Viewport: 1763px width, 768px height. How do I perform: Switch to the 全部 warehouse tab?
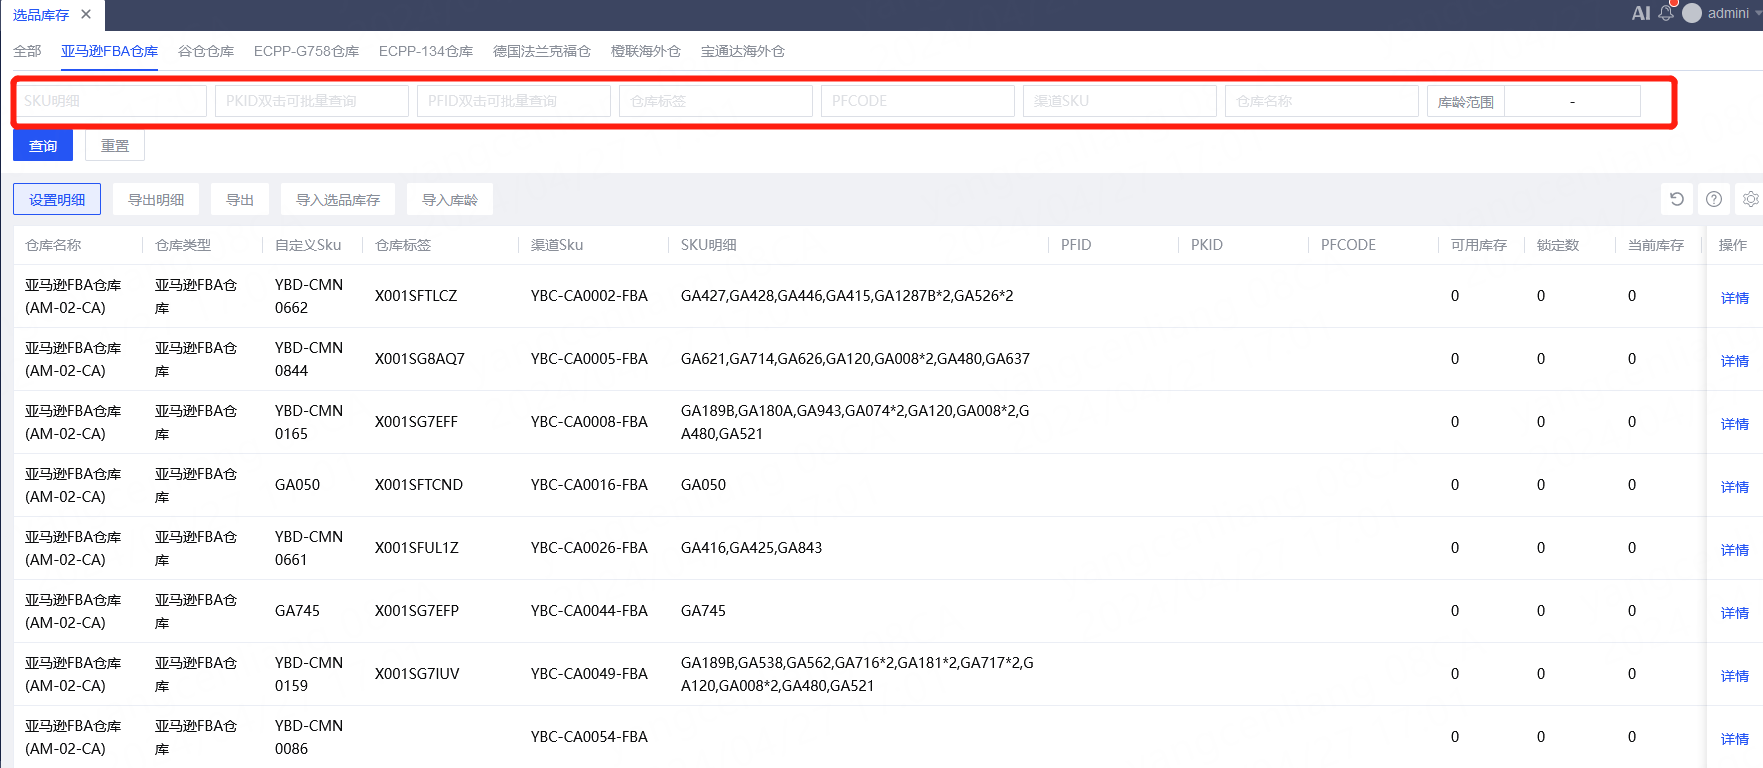click(x=27, y=51)
